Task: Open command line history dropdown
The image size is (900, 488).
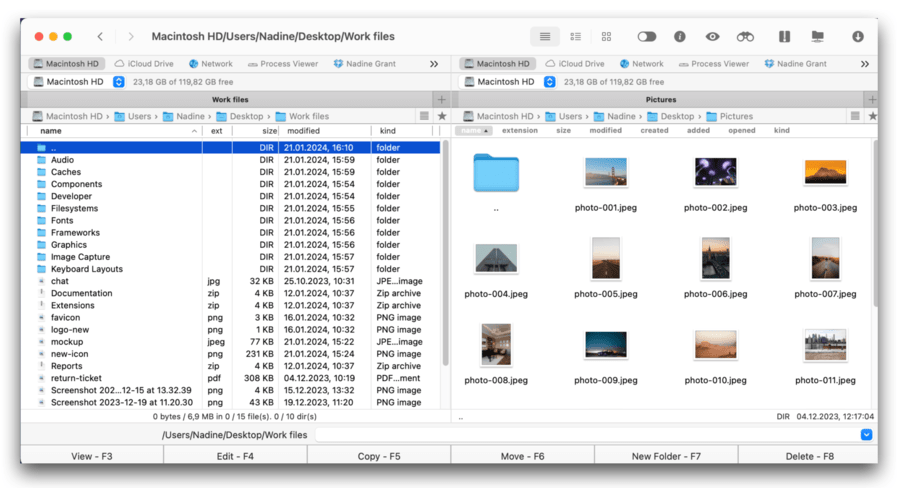Action: pyautogui.click(x=866, y=435)
